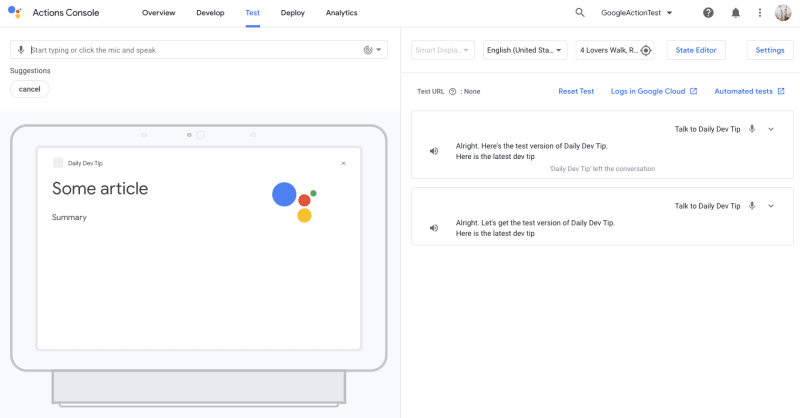The image size is (800, 418).
Task: Click mic icon in first Talk to Daily Dev Tip
Action: [x=752, y=129]
